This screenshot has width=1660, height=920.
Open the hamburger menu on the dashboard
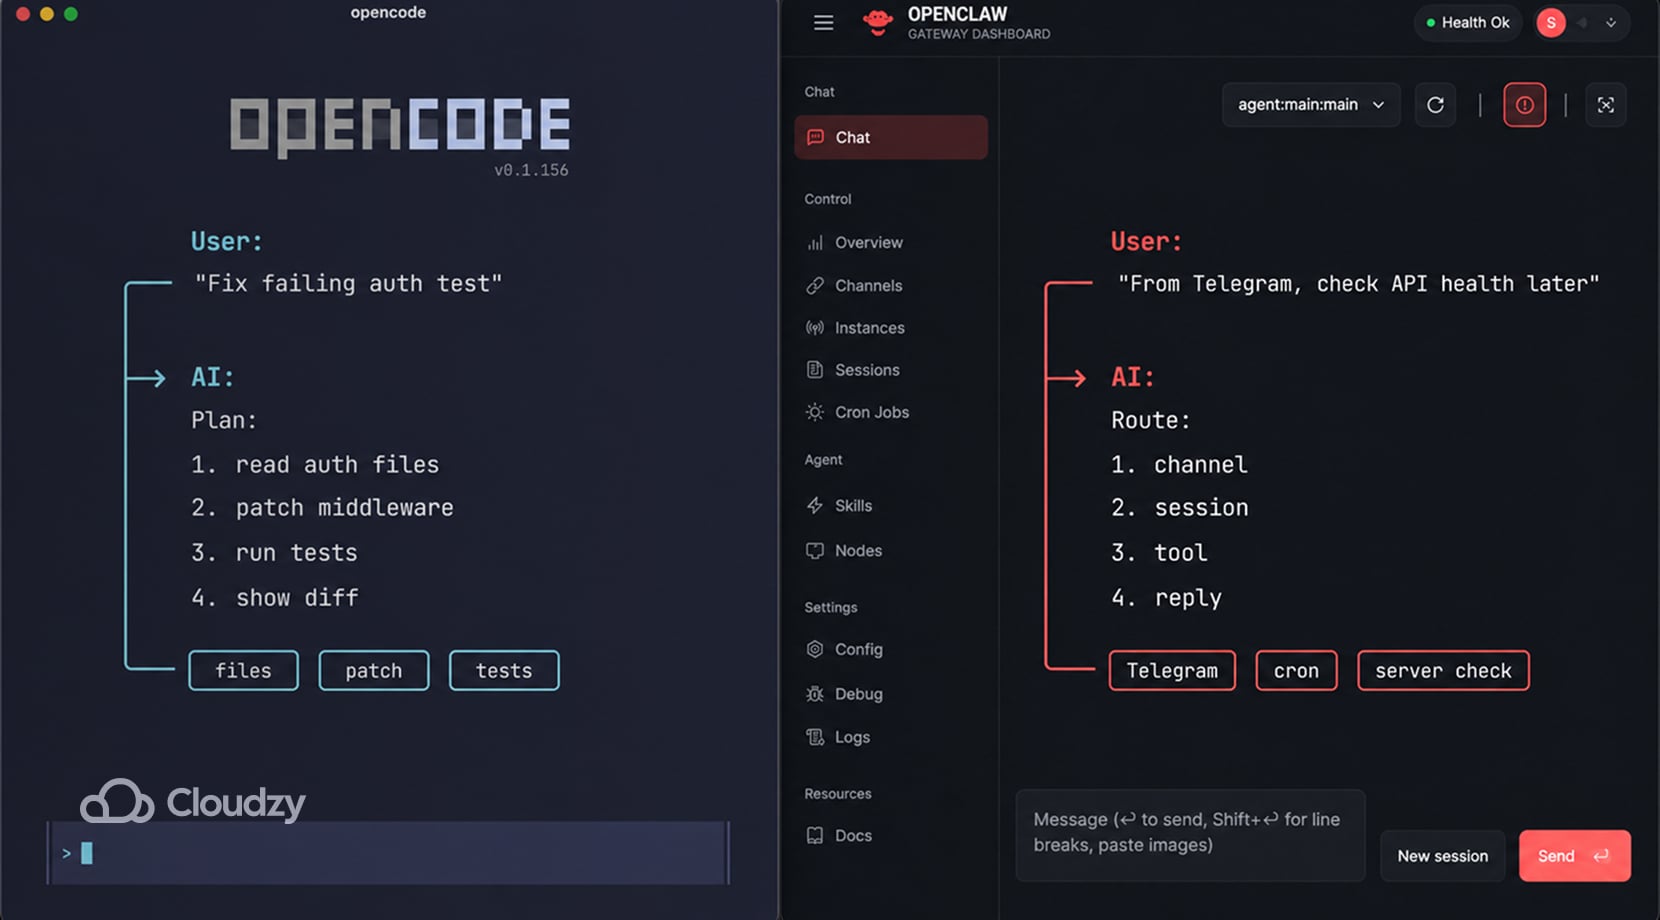pos(823,22)
